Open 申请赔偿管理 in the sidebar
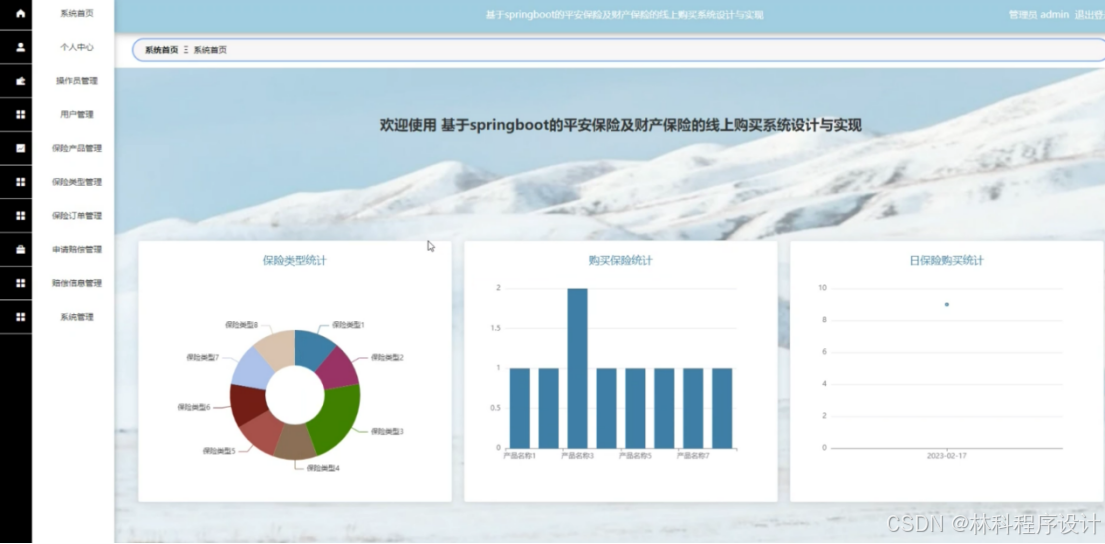1105x544 pixels. [x=76, y=249]
